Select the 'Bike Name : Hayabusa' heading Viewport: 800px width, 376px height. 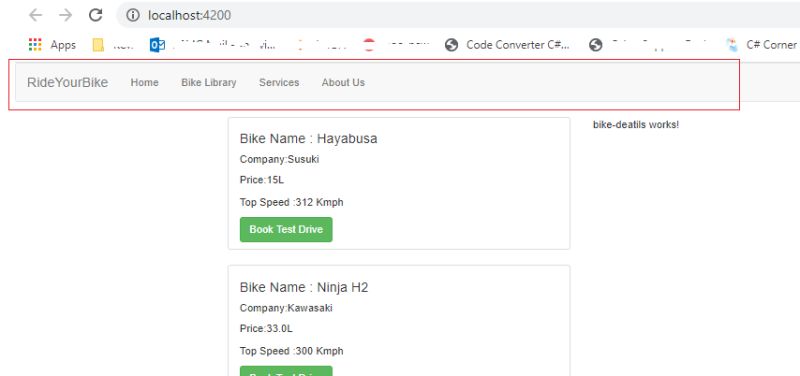click(308, 138)
